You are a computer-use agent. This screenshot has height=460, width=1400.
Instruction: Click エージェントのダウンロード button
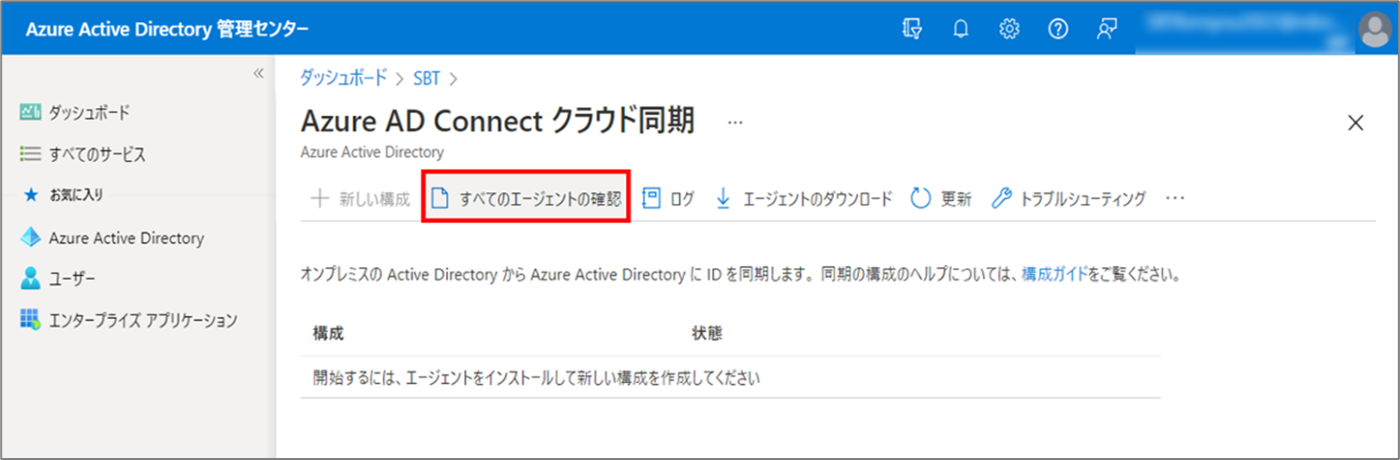804,198
